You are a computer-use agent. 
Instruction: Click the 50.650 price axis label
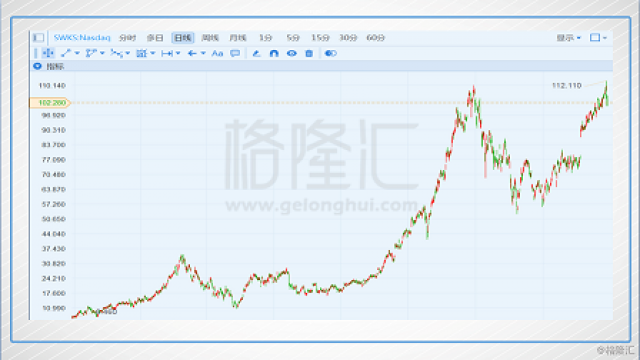[53, 219]
